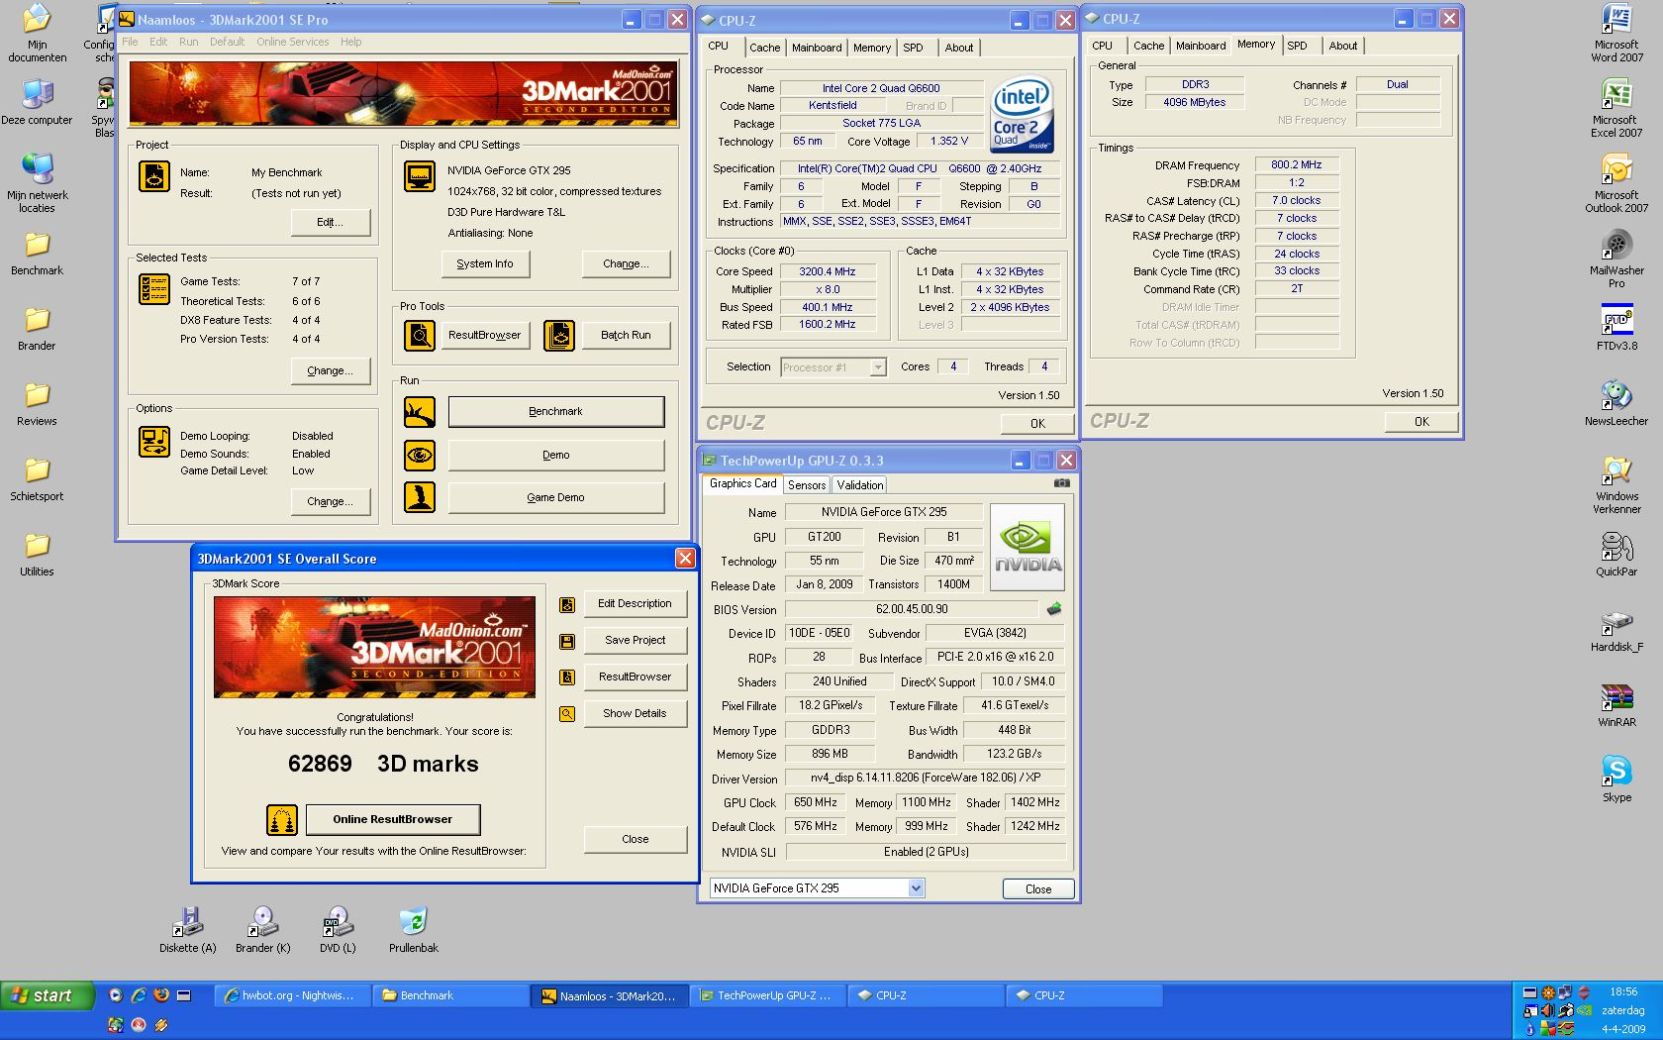
Task: Click the Core Speed value 3200.4 MHz
Action: (x=827, y=272)
